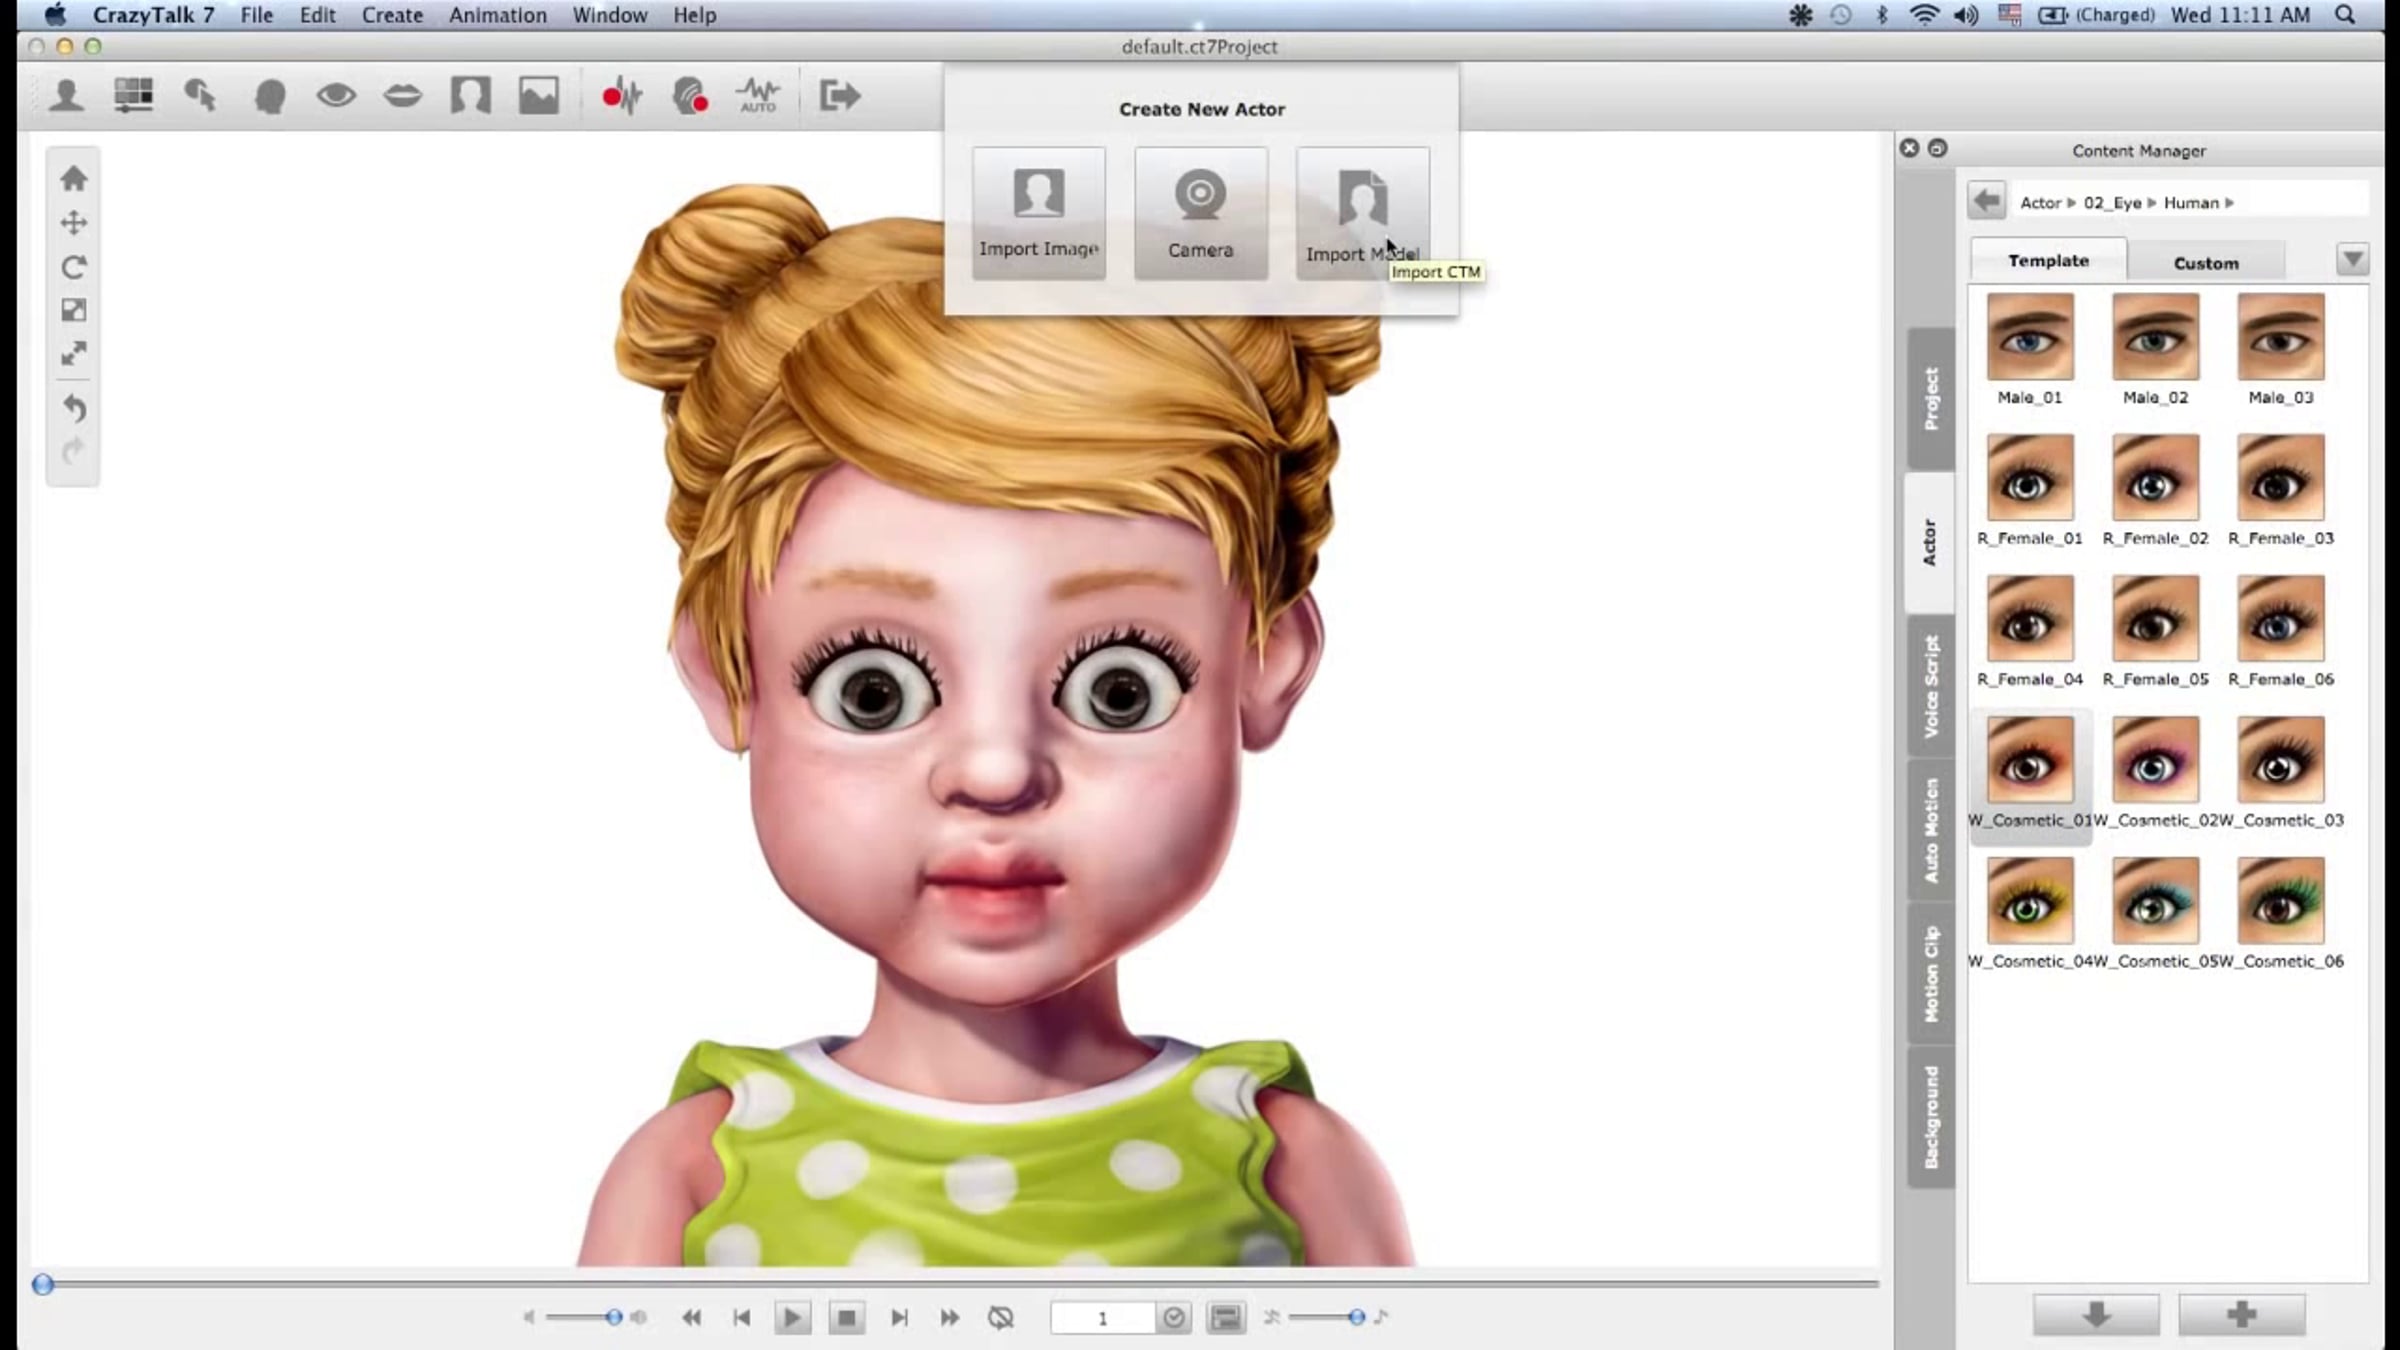2400x1350 pixels.
Task: Open the Eye settings toolbar icon
Action: click(336, 96)
